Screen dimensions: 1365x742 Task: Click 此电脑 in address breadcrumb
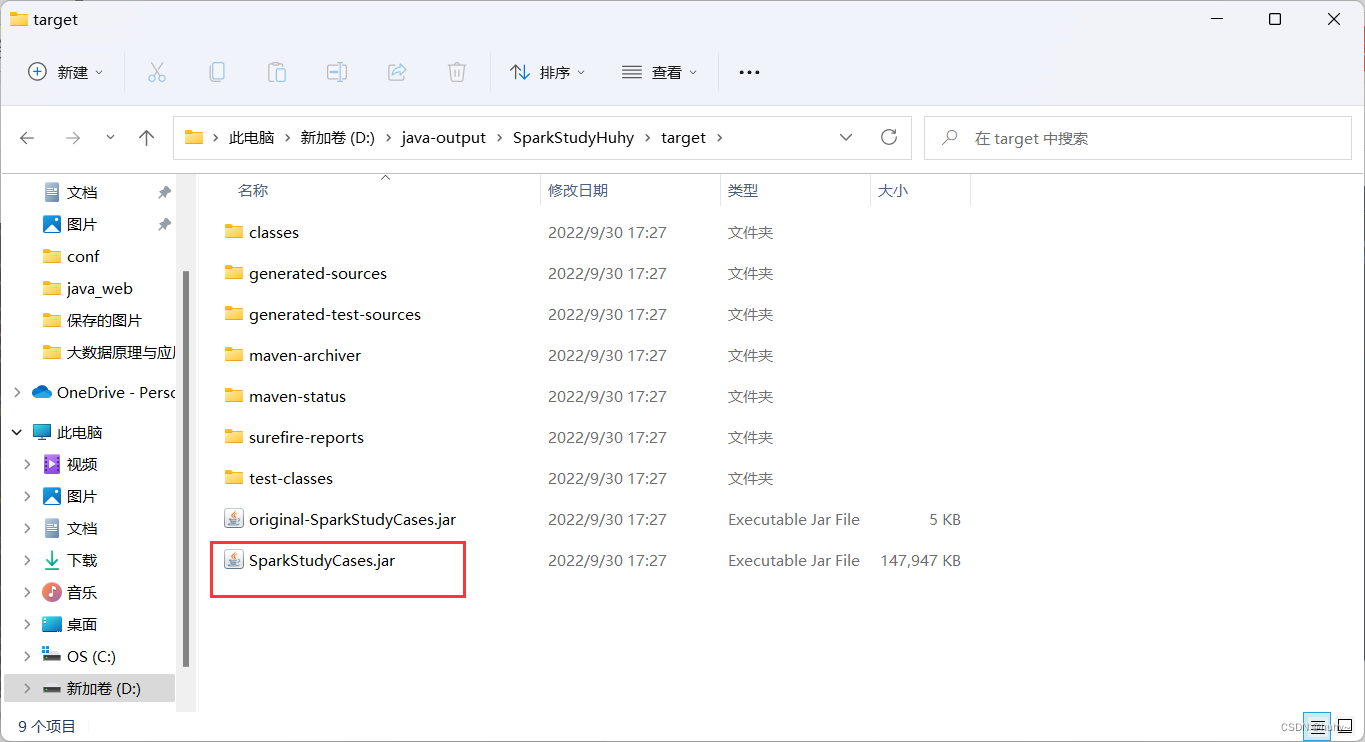pyautogui.click(x=251, y=138)
